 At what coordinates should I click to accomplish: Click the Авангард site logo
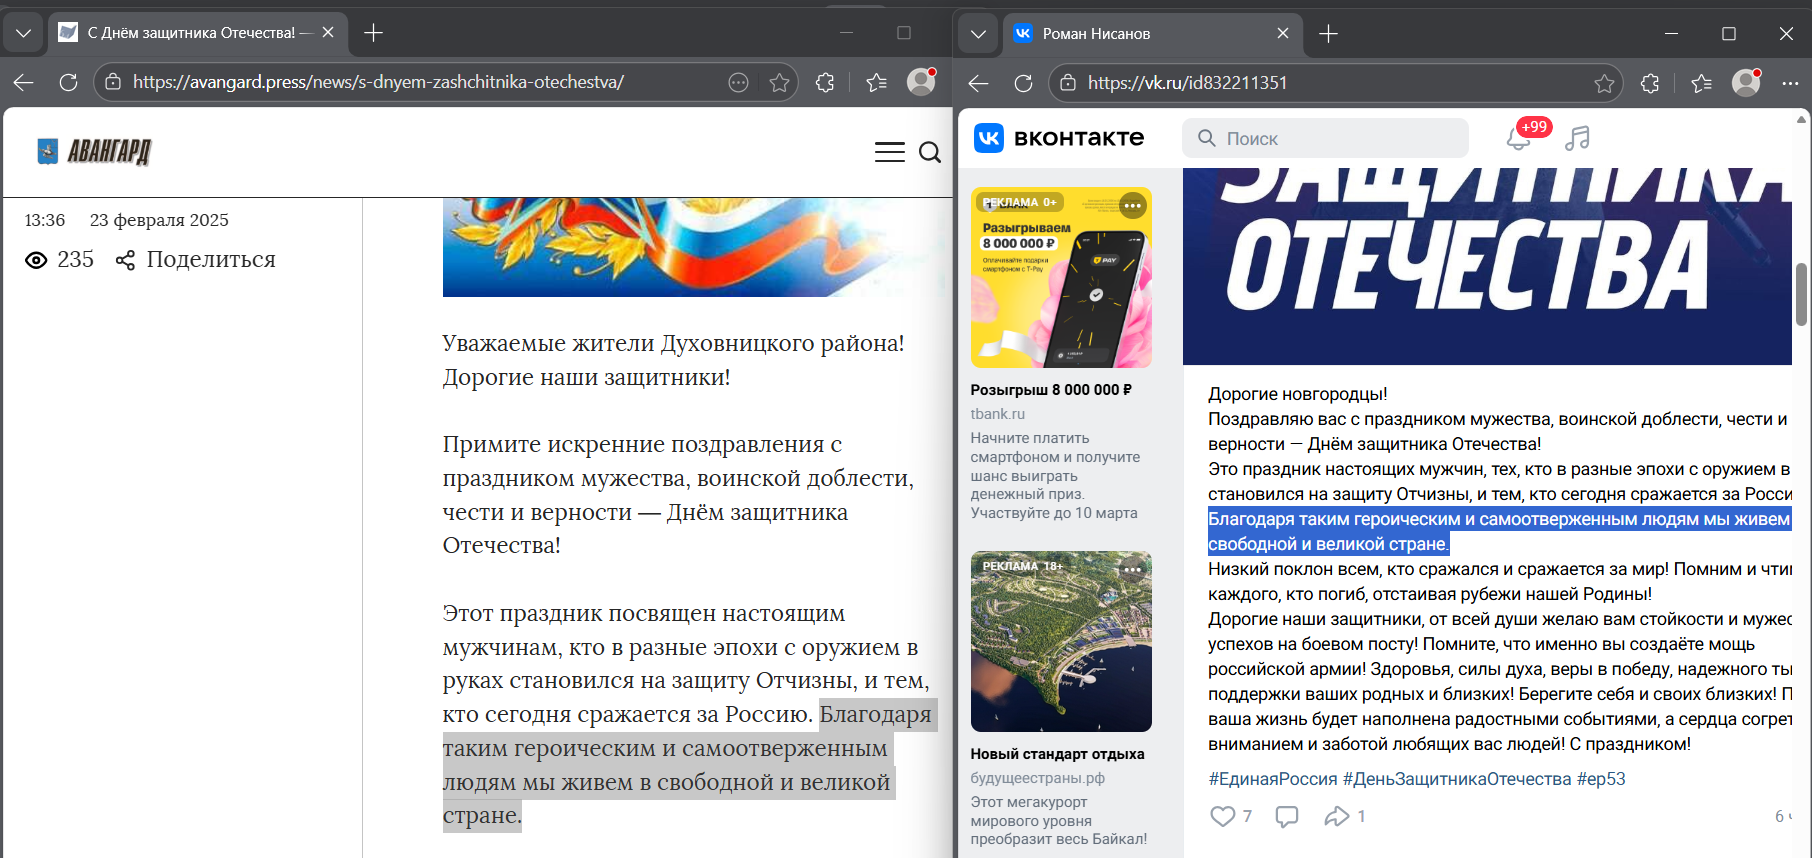point(94,151)
